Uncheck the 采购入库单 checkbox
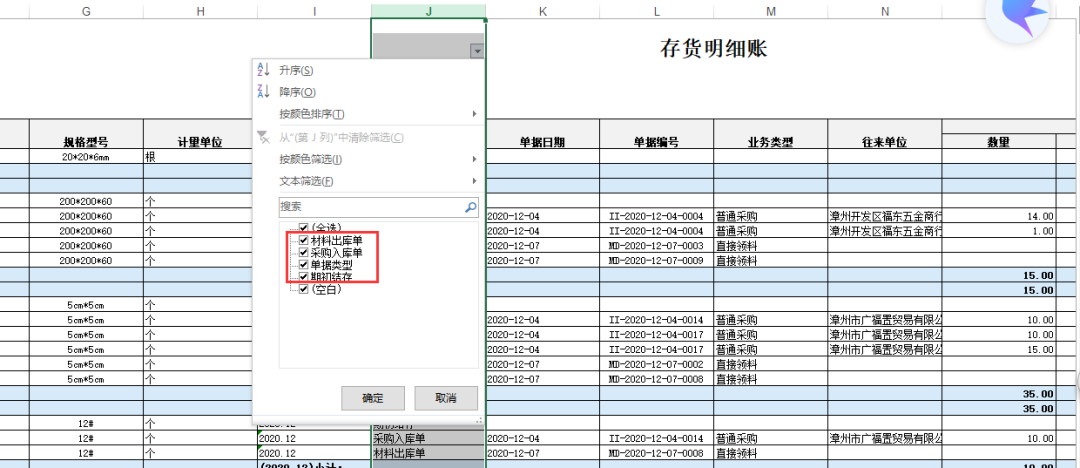This screenshot has width=1080, height=468. pos(304,252)
